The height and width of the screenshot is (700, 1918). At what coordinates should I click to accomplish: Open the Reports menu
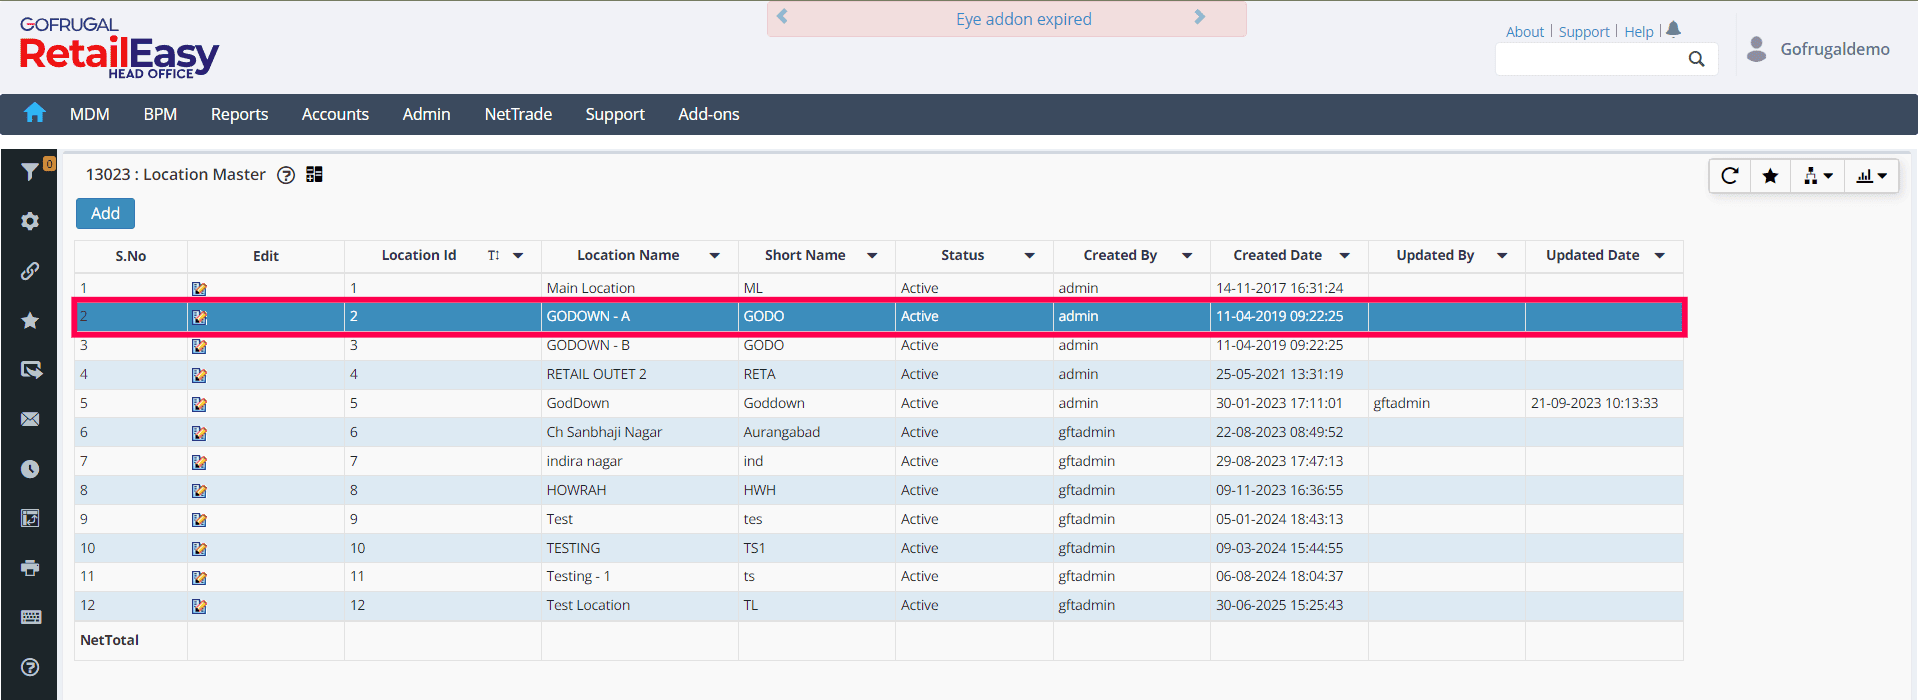(239, 114)
